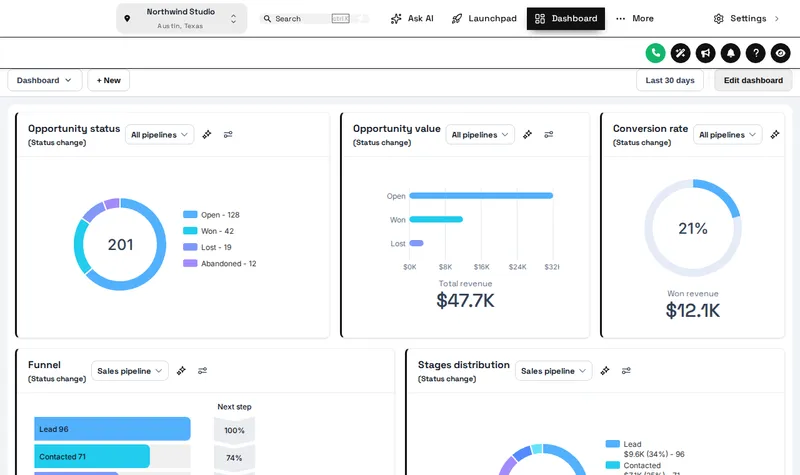Click the Open - 128 legend swatch
This screenshot has height=475, width=800.
tap(190, 215)
